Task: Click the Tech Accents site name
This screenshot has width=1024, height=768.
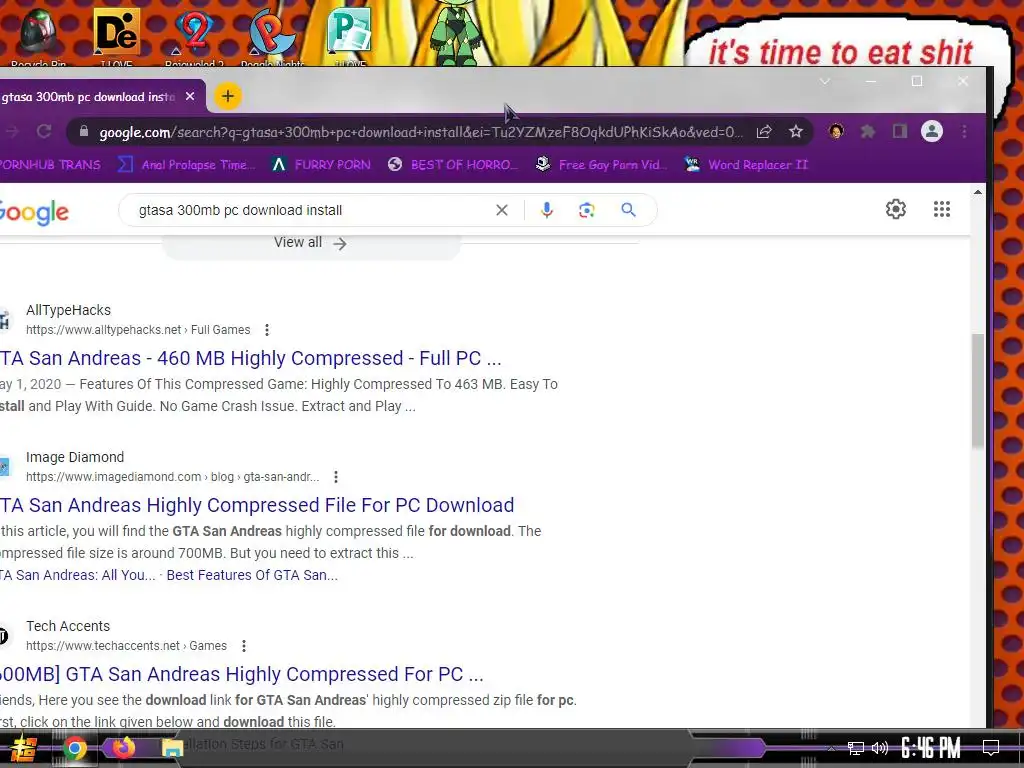Action: 68,626
